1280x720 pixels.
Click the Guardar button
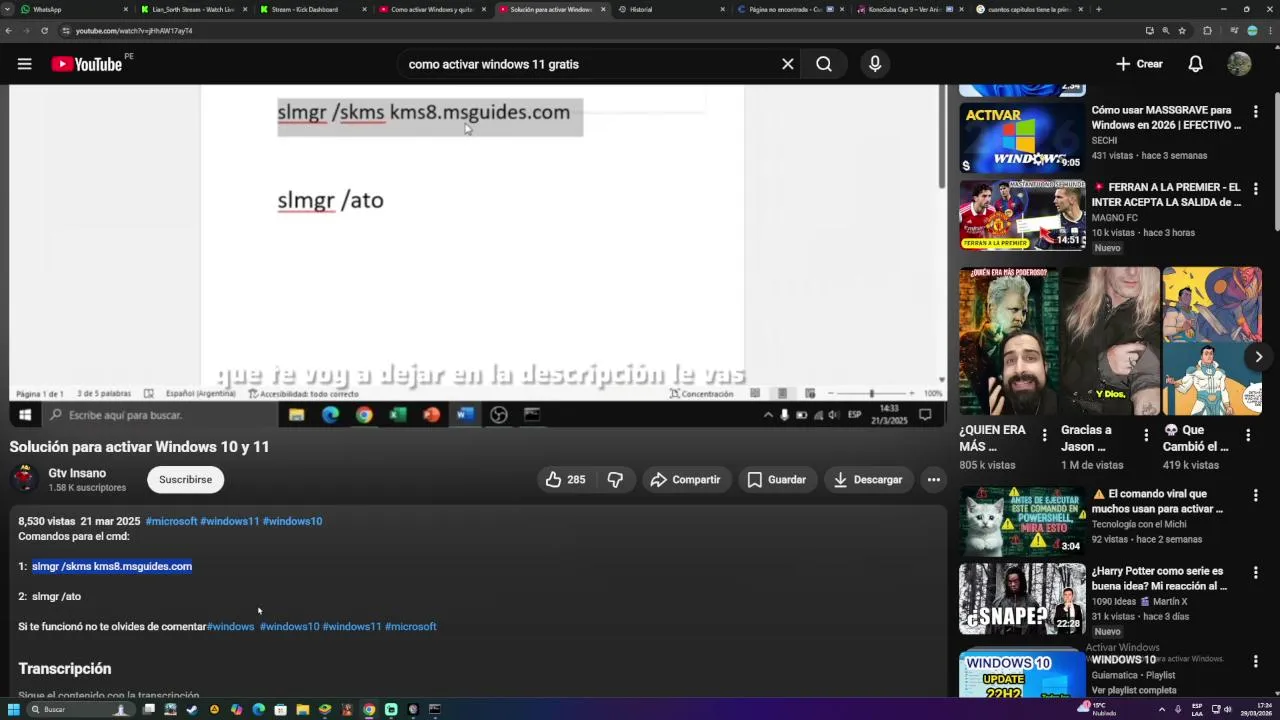click(777, 480)
